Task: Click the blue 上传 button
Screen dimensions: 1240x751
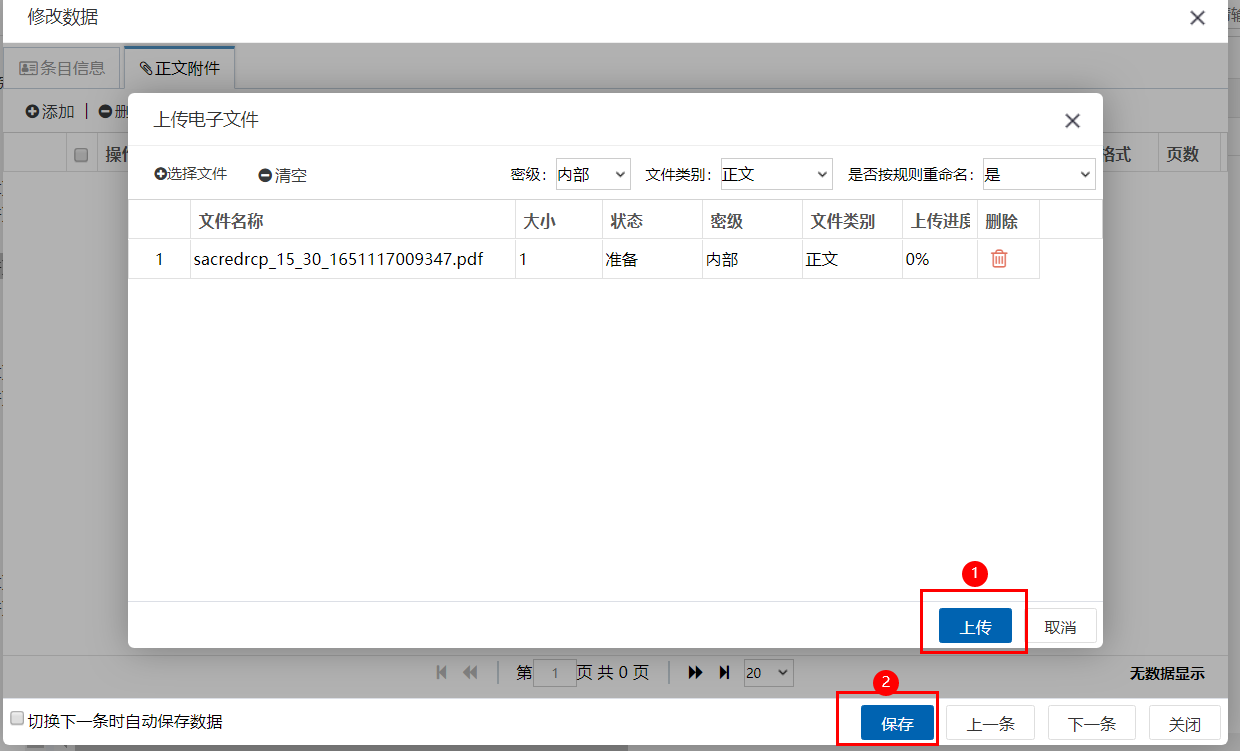Action: pyautogui.click(x=975, y=627)
